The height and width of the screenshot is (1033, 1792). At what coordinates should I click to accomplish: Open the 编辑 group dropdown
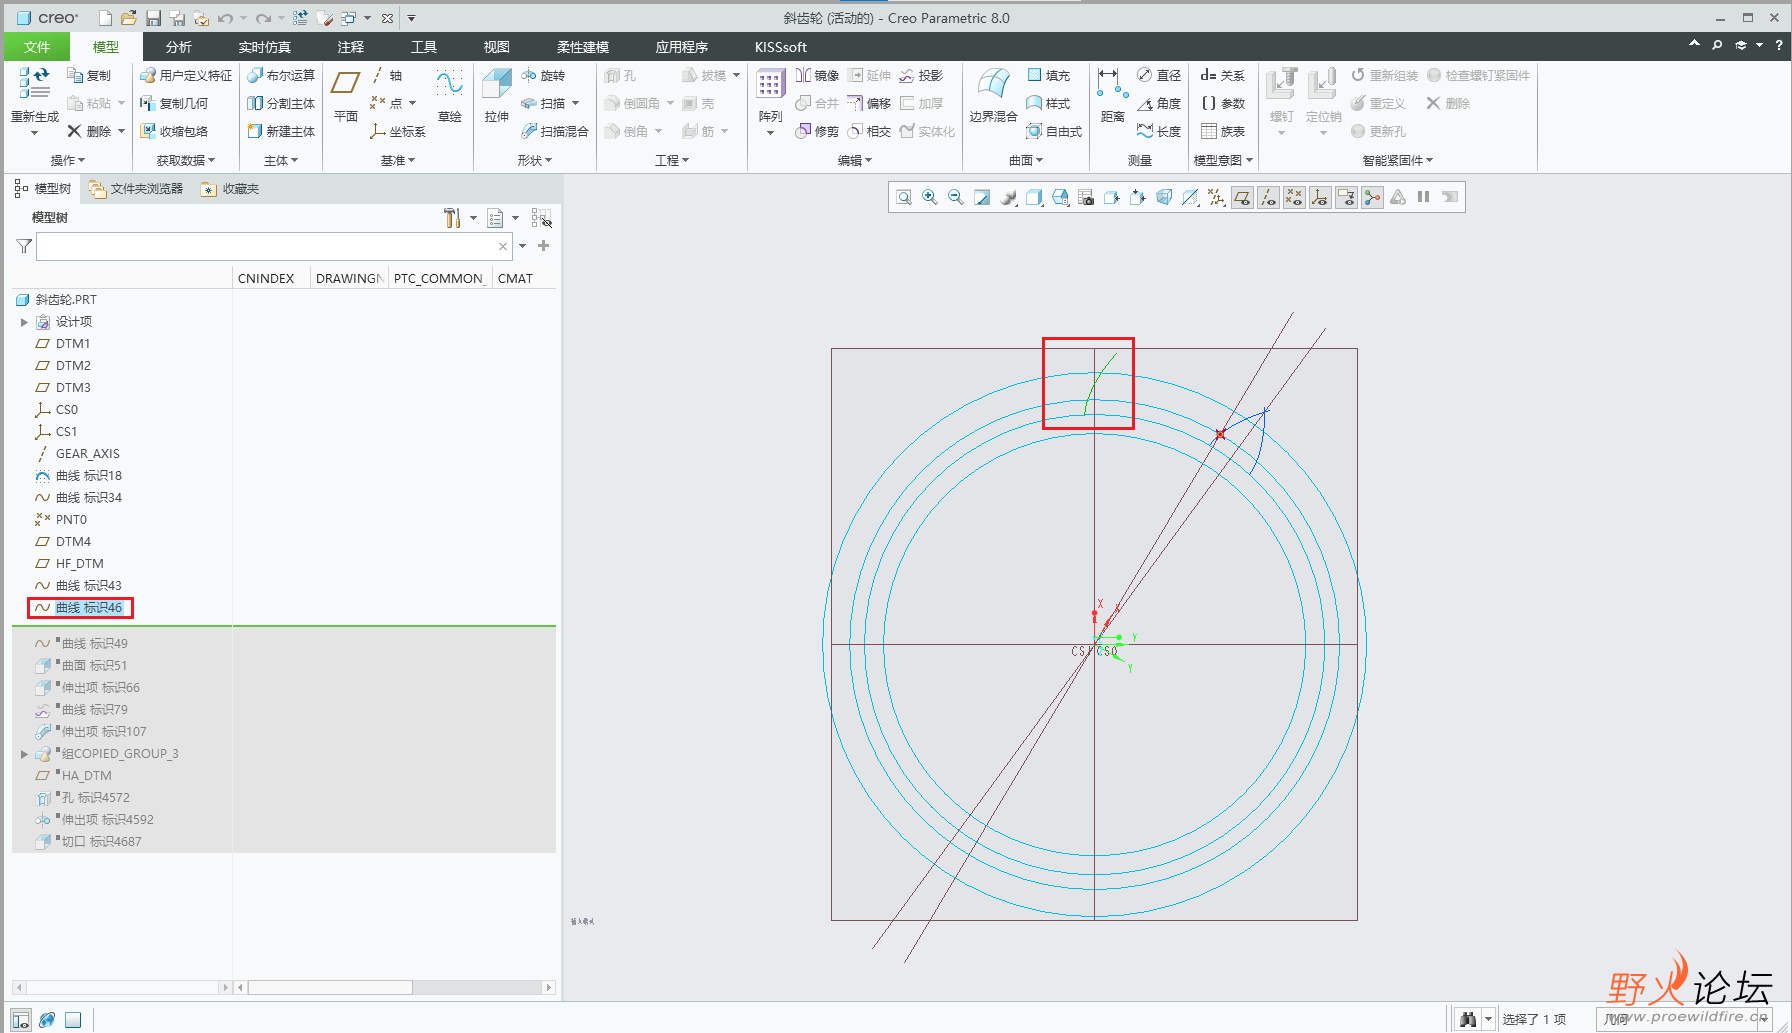pos(855,160)
